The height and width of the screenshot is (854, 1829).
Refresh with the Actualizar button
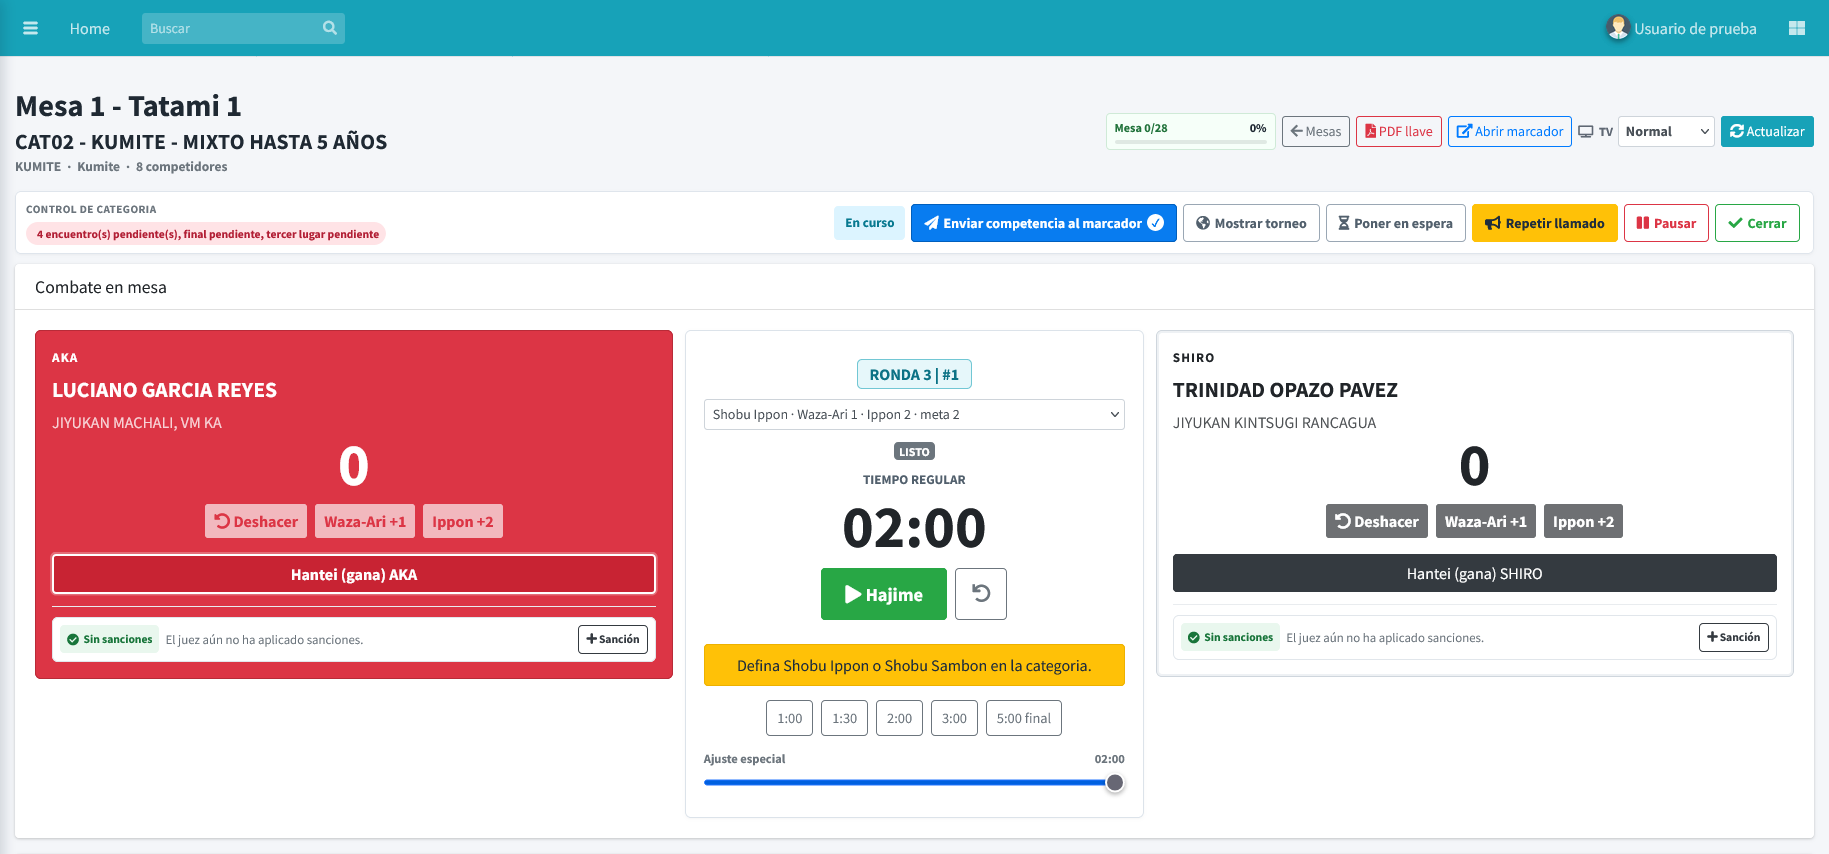coord(1767,131)
